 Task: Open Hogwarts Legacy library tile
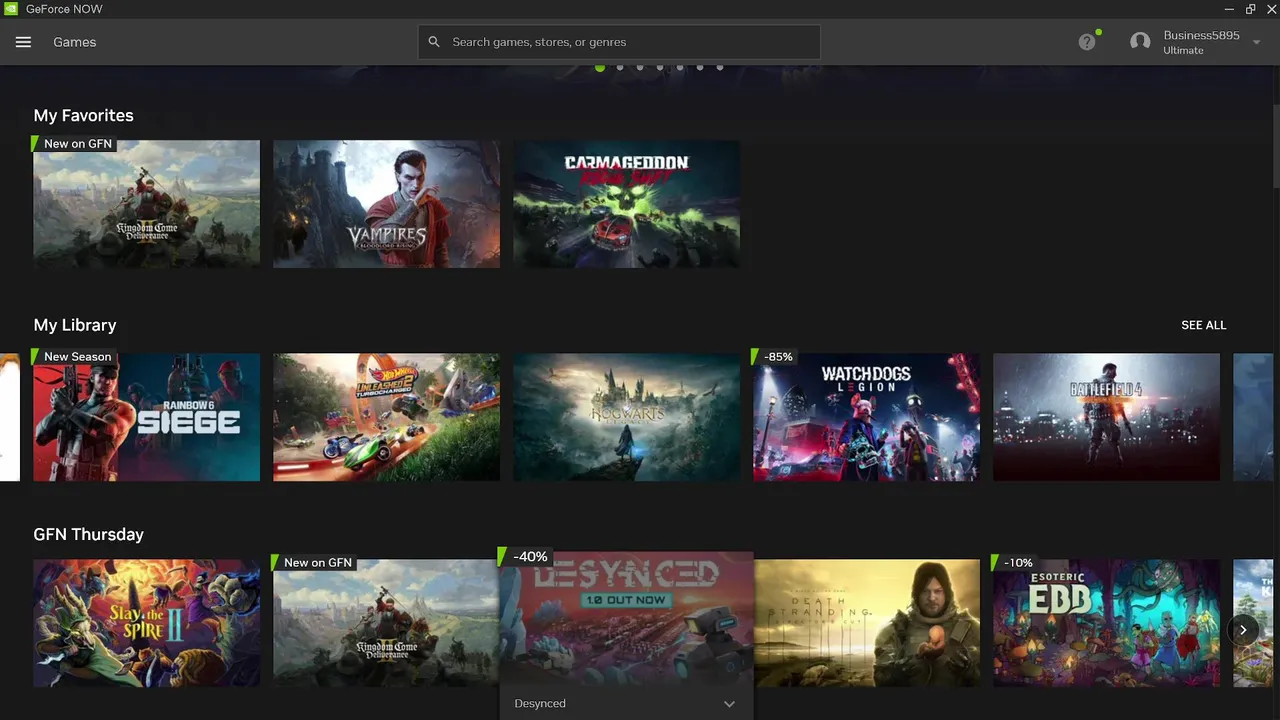coord(626,417)
